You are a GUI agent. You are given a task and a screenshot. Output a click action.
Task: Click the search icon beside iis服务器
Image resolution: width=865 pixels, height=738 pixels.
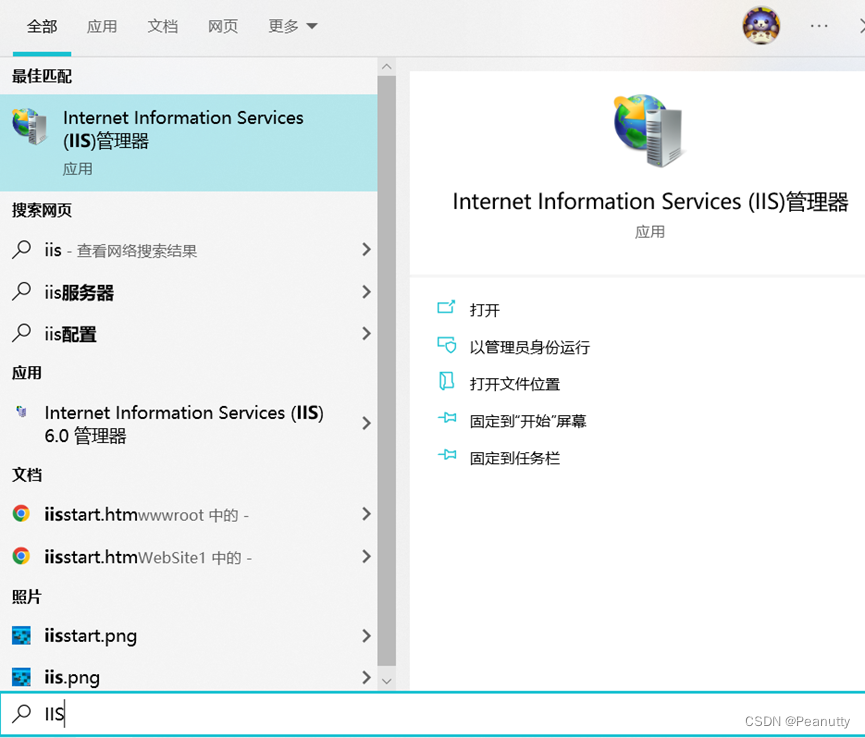22,291
